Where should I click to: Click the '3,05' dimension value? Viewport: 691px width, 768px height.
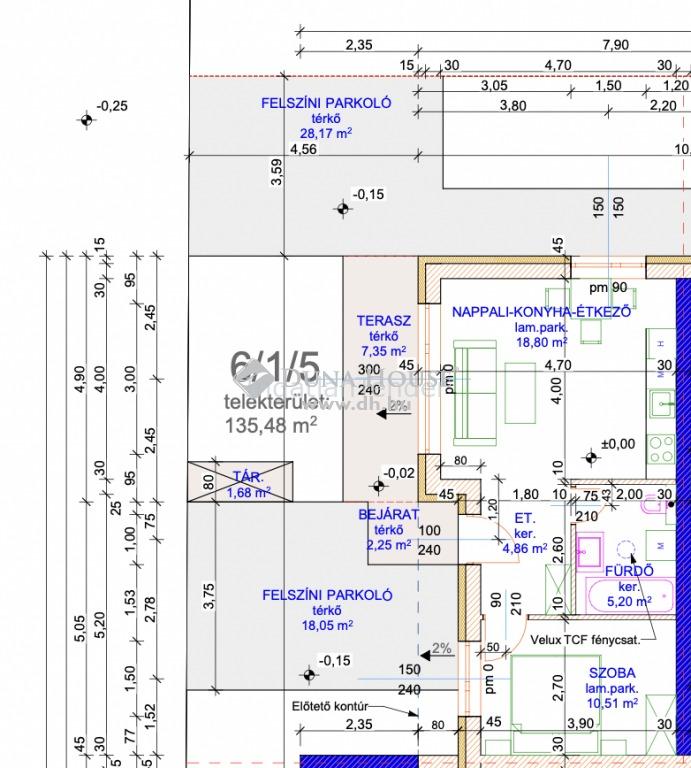[x=494, y=85]
